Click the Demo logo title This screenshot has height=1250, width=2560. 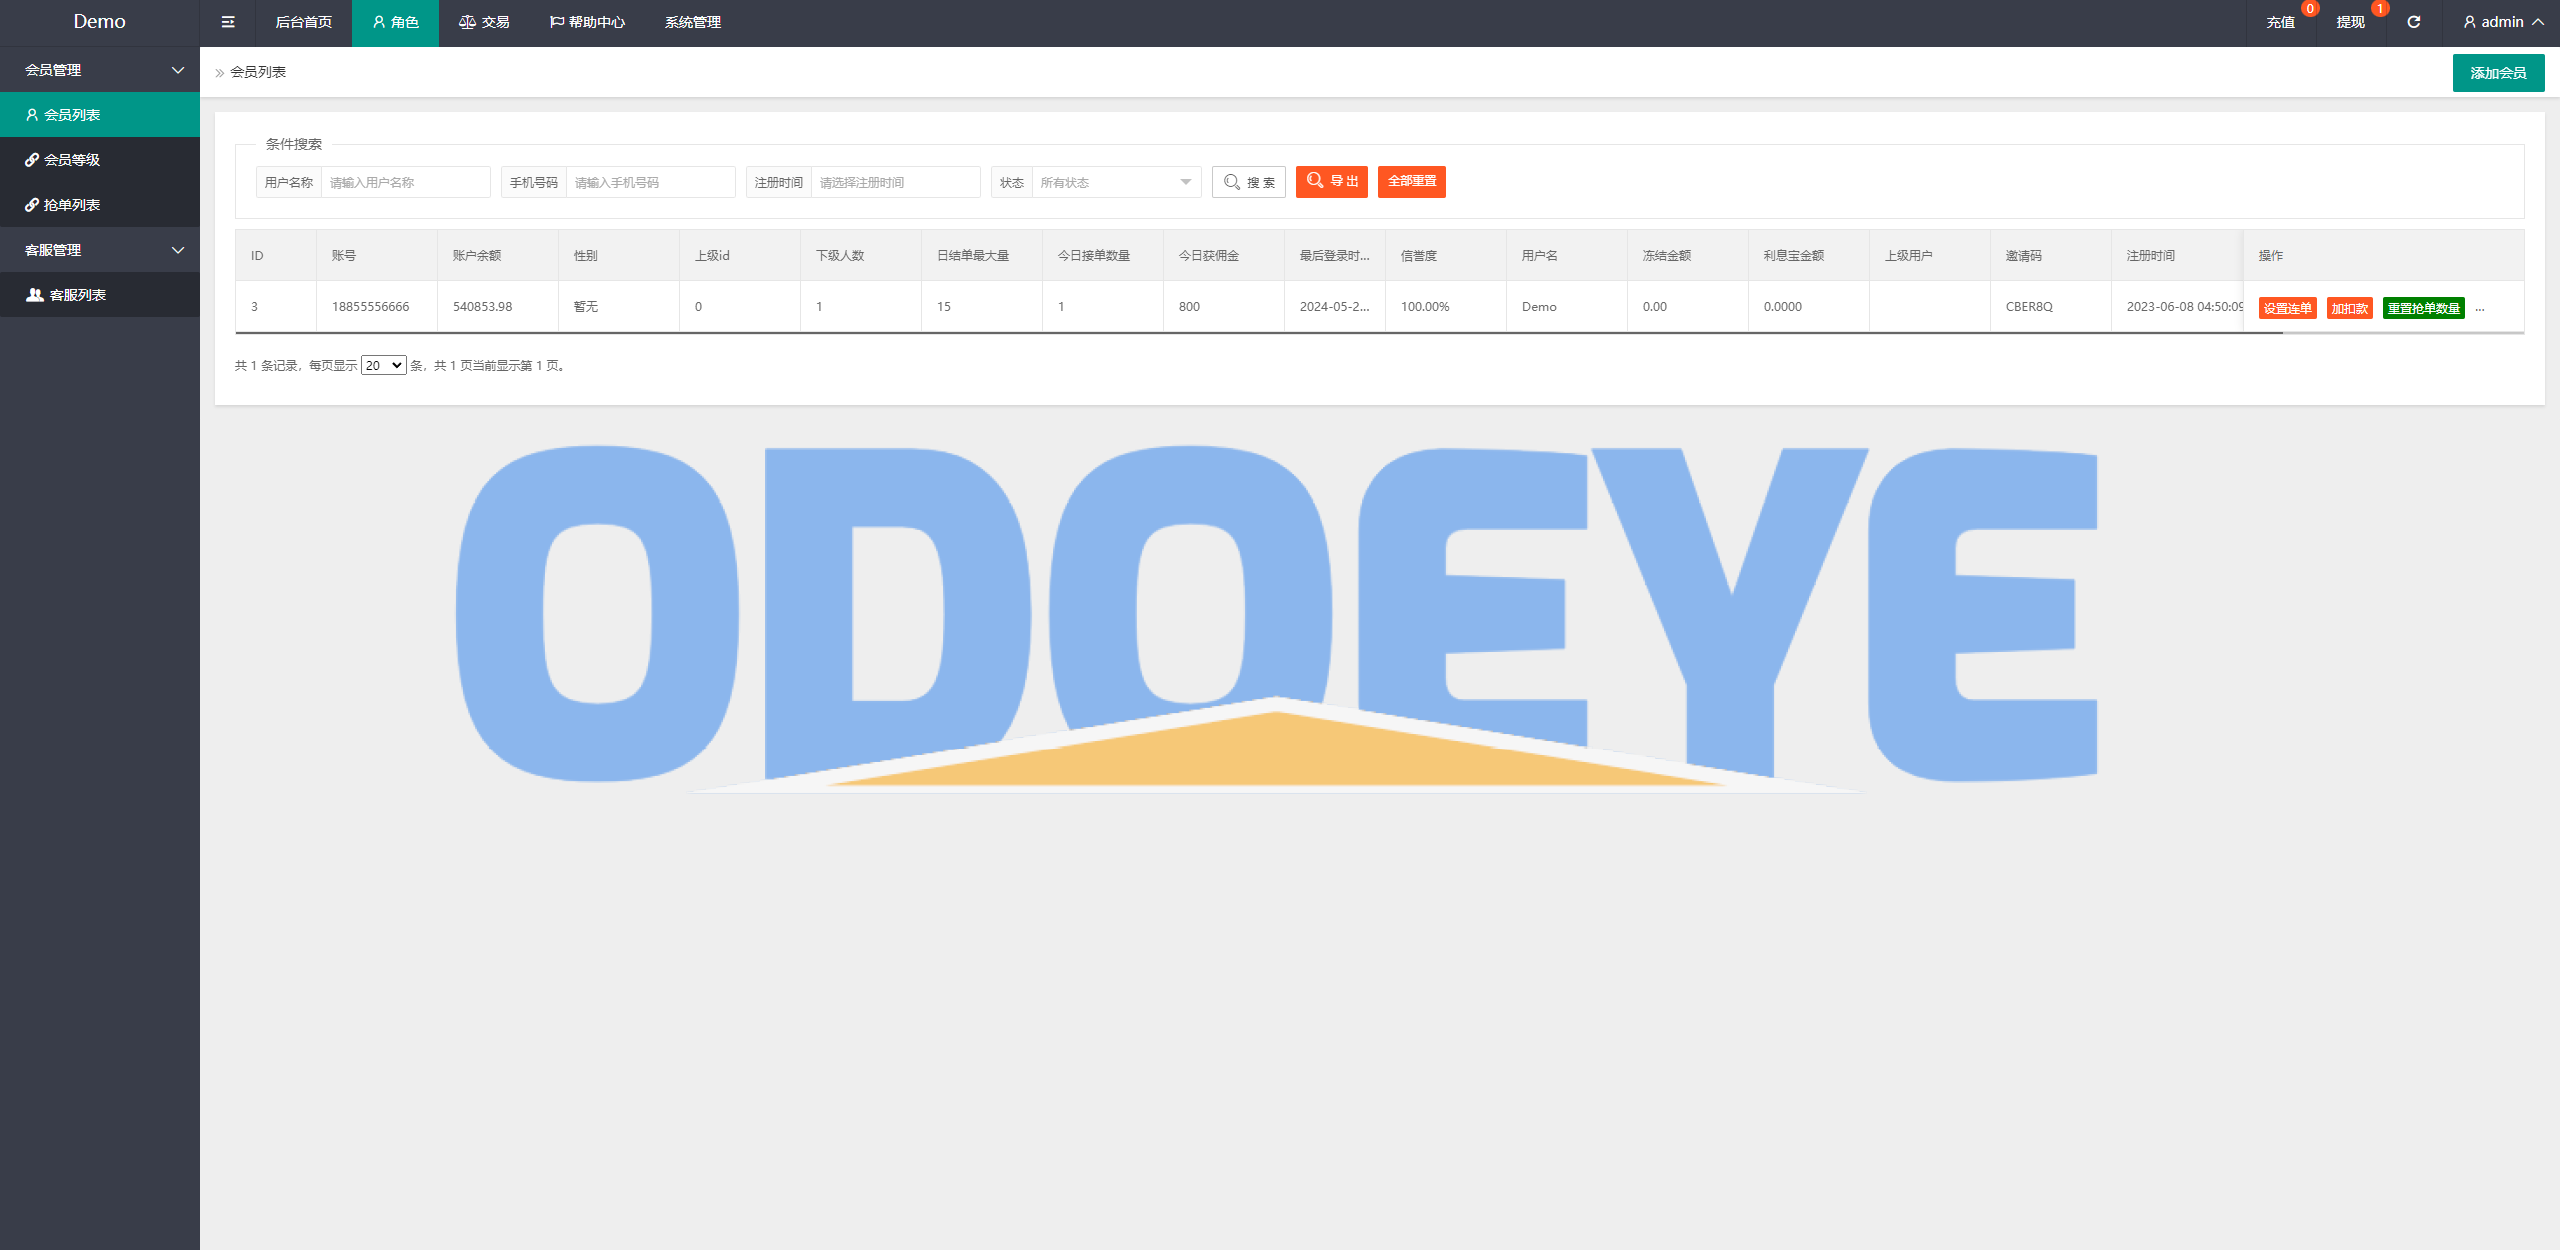tap(99, 22)
